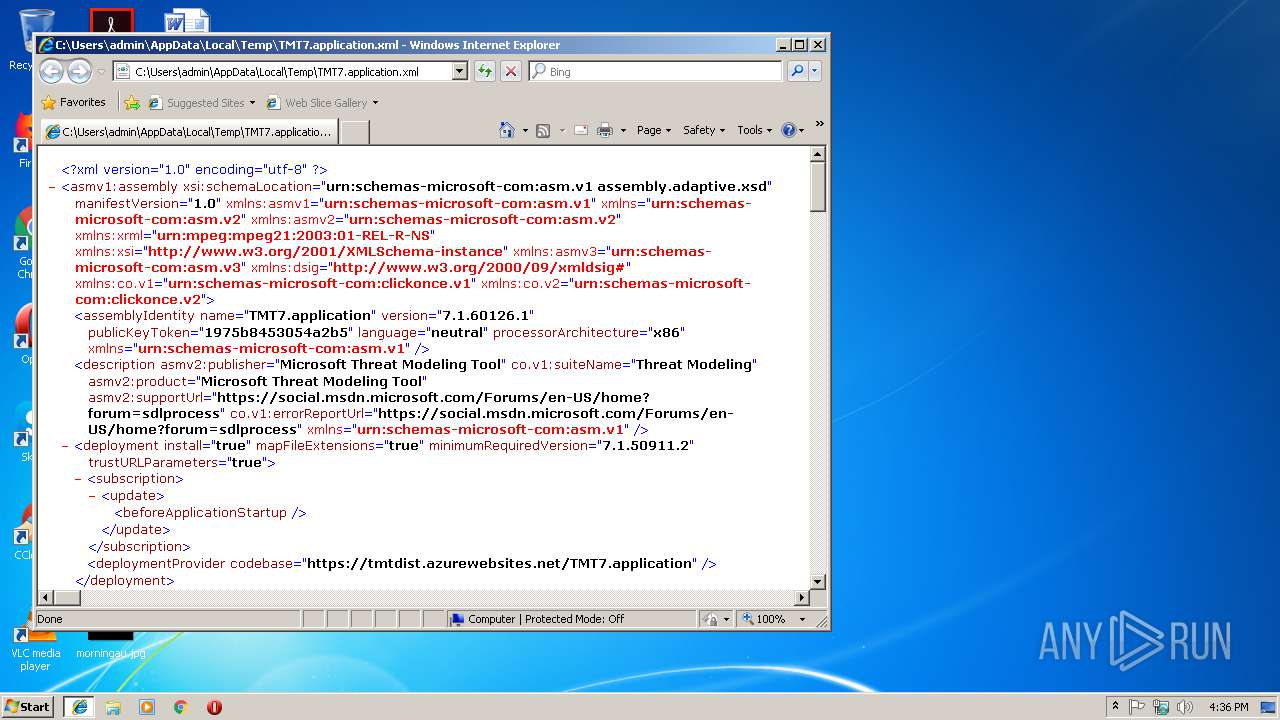Print the page with printer icon
1280x720 pixels.
[x=605, y=130]
